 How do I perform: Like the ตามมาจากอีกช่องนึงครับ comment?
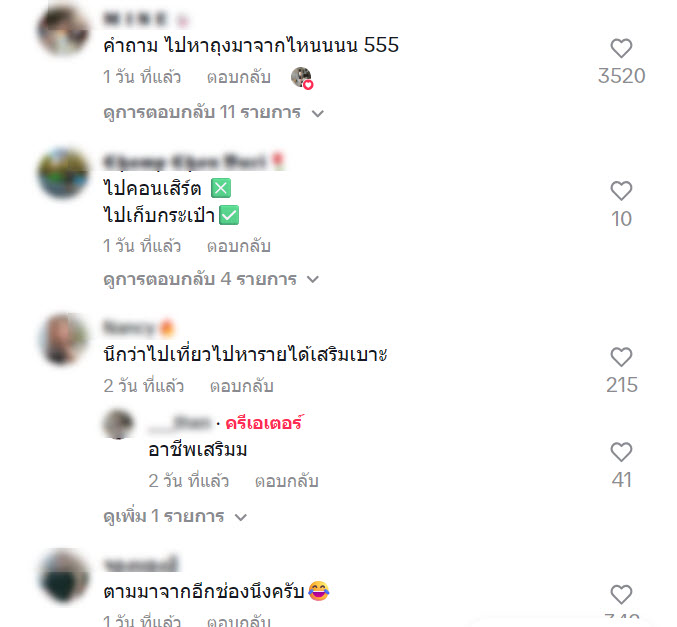click(x=621, y=595)
